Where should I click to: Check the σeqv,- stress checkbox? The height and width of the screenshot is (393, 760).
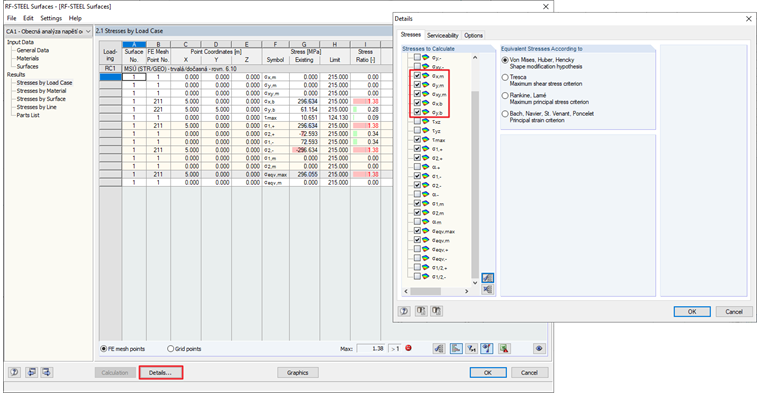417,258
